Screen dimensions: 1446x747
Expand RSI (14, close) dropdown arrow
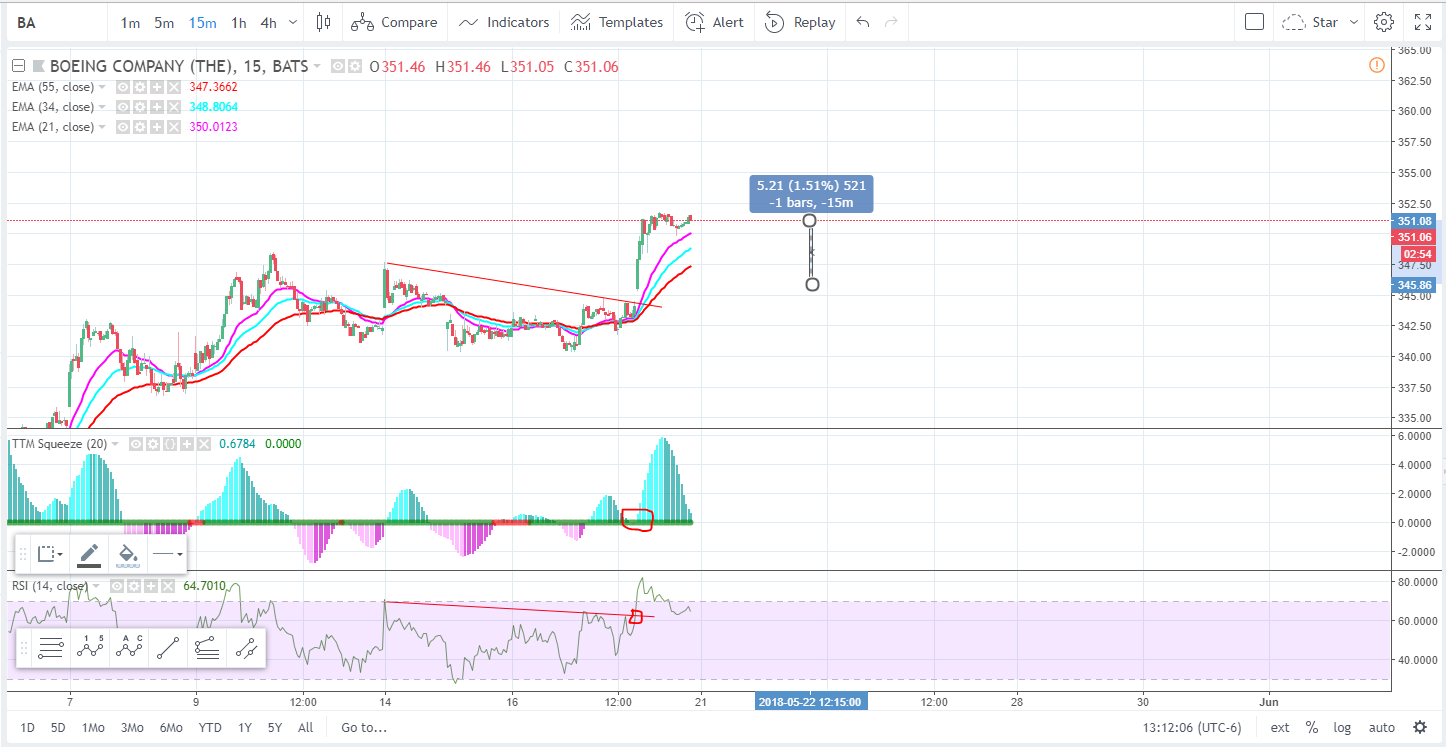pyautogui.click(x=97, y=586)
